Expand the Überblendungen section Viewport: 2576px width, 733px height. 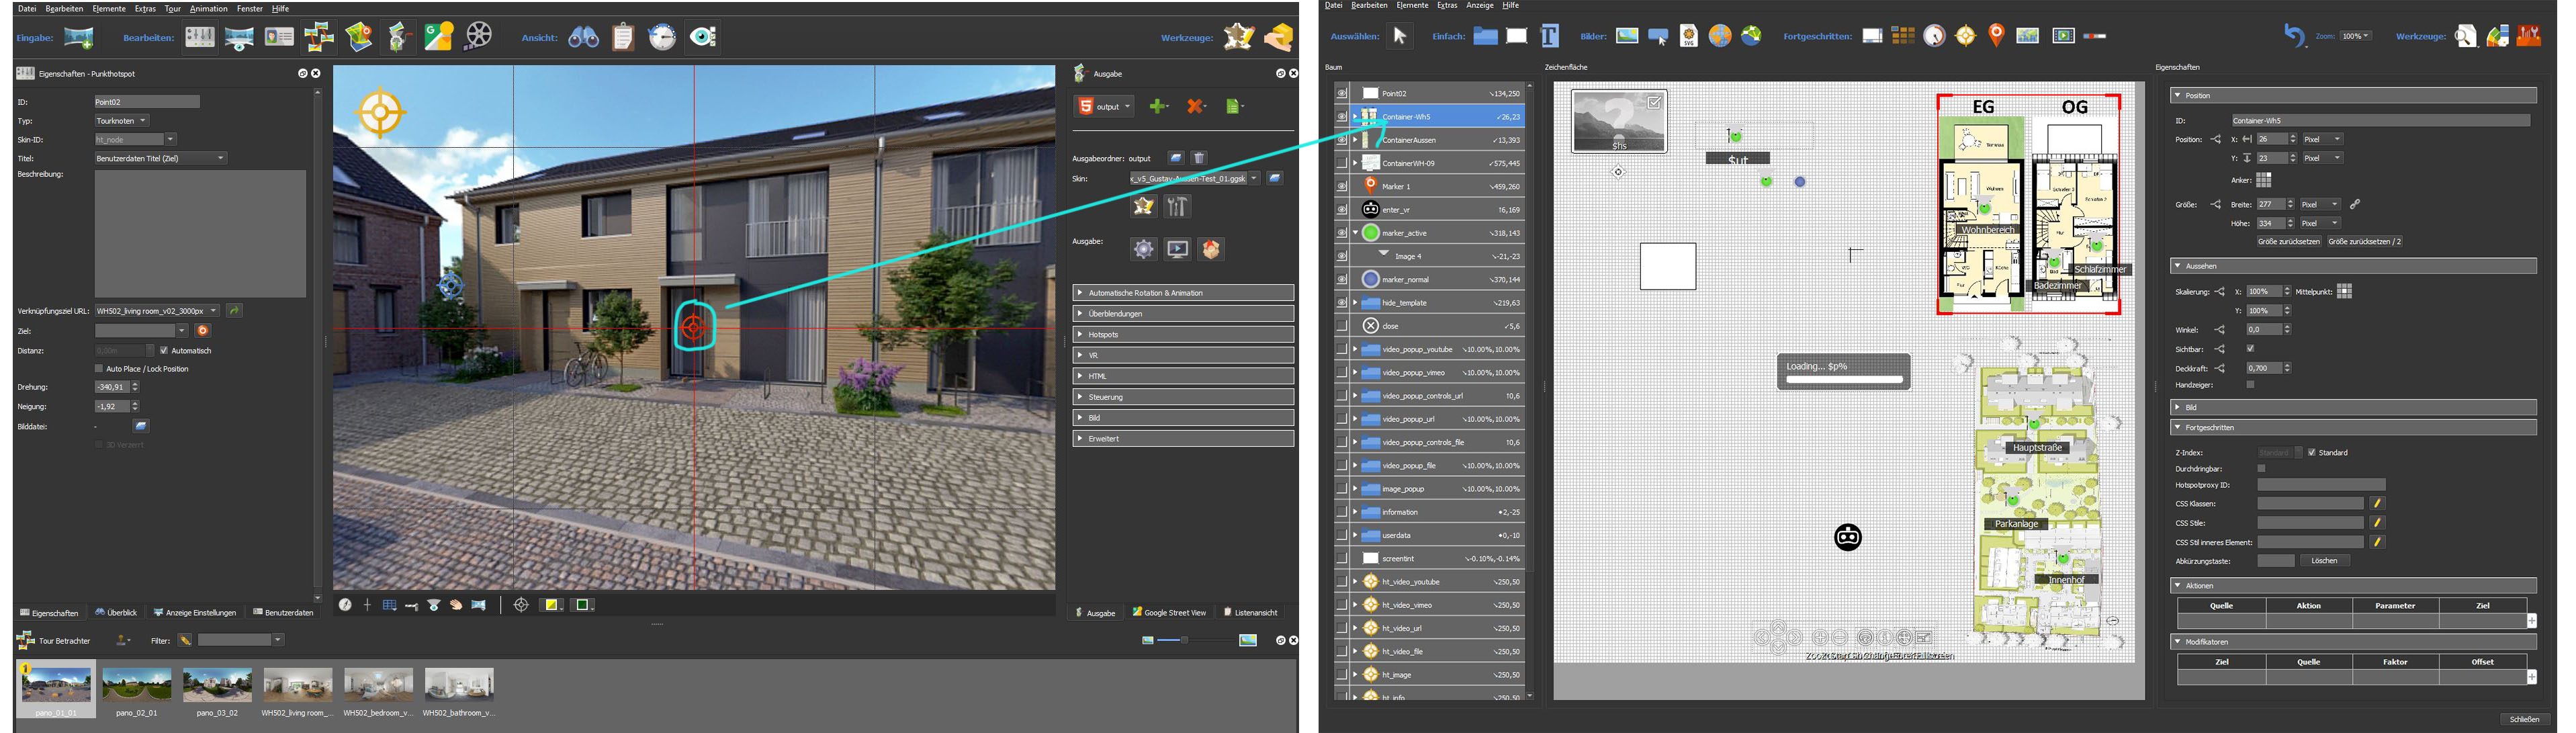click(1183, 314)
